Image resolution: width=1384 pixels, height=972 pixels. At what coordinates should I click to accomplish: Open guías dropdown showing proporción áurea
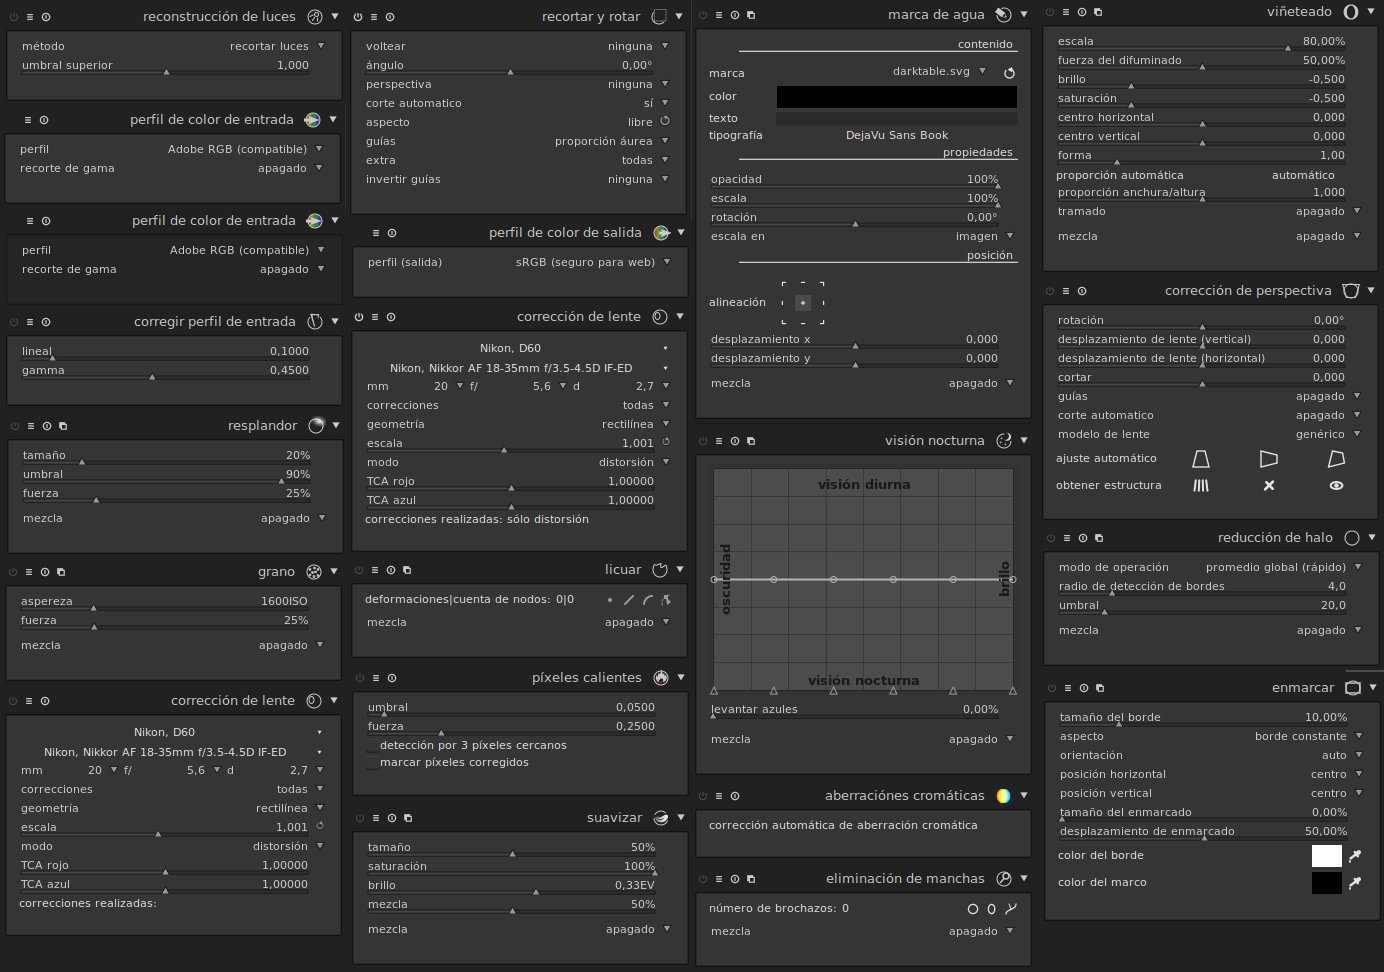pyautogui.click(x=518, y=142)
